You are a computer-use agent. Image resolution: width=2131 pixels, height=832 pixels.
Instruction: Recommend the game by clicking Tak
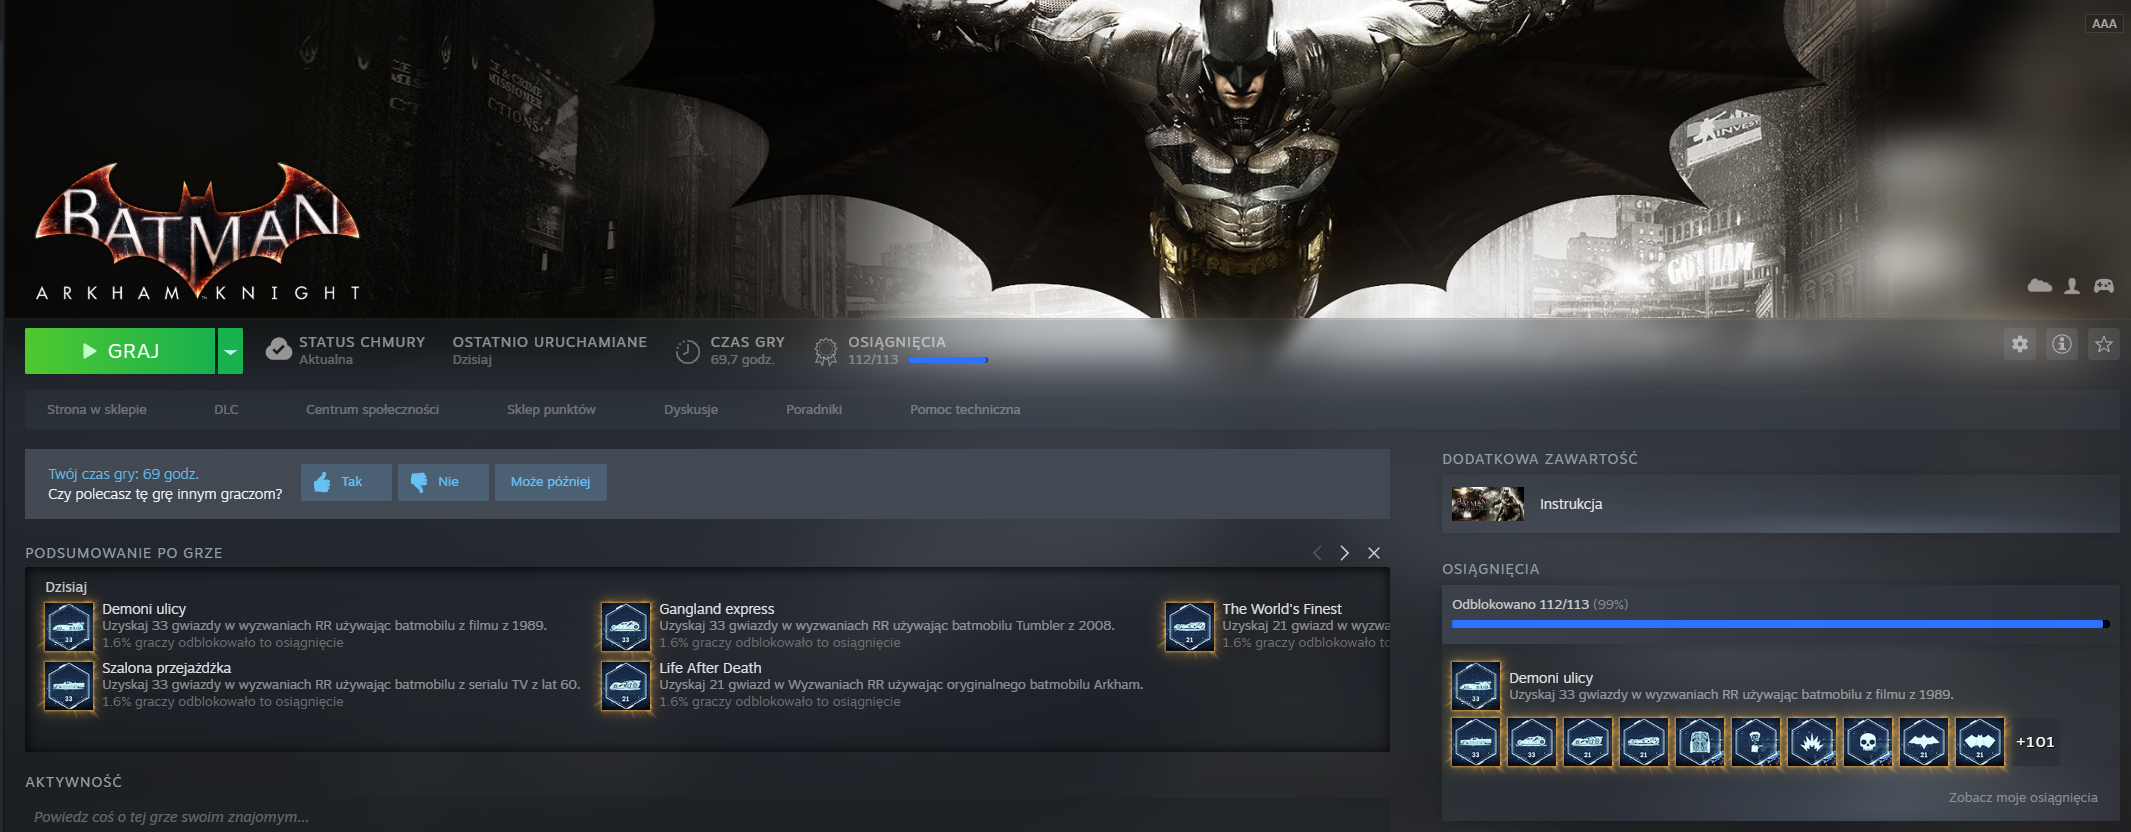tap(346, 482)
